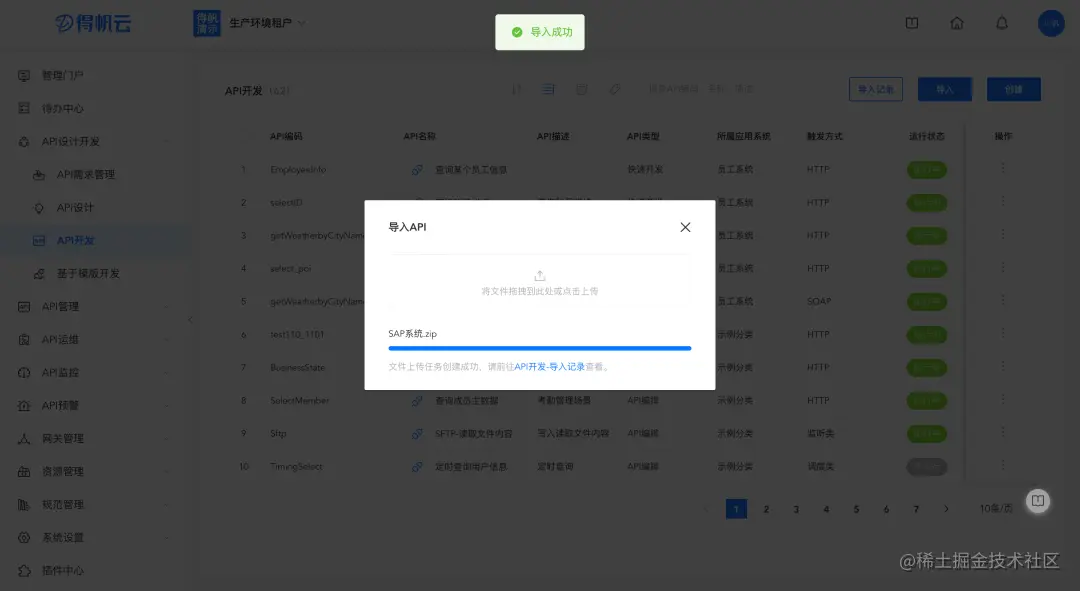Open notifications via the bell icon
This screenshot has width=1080, height=591.
point(1001,22)
